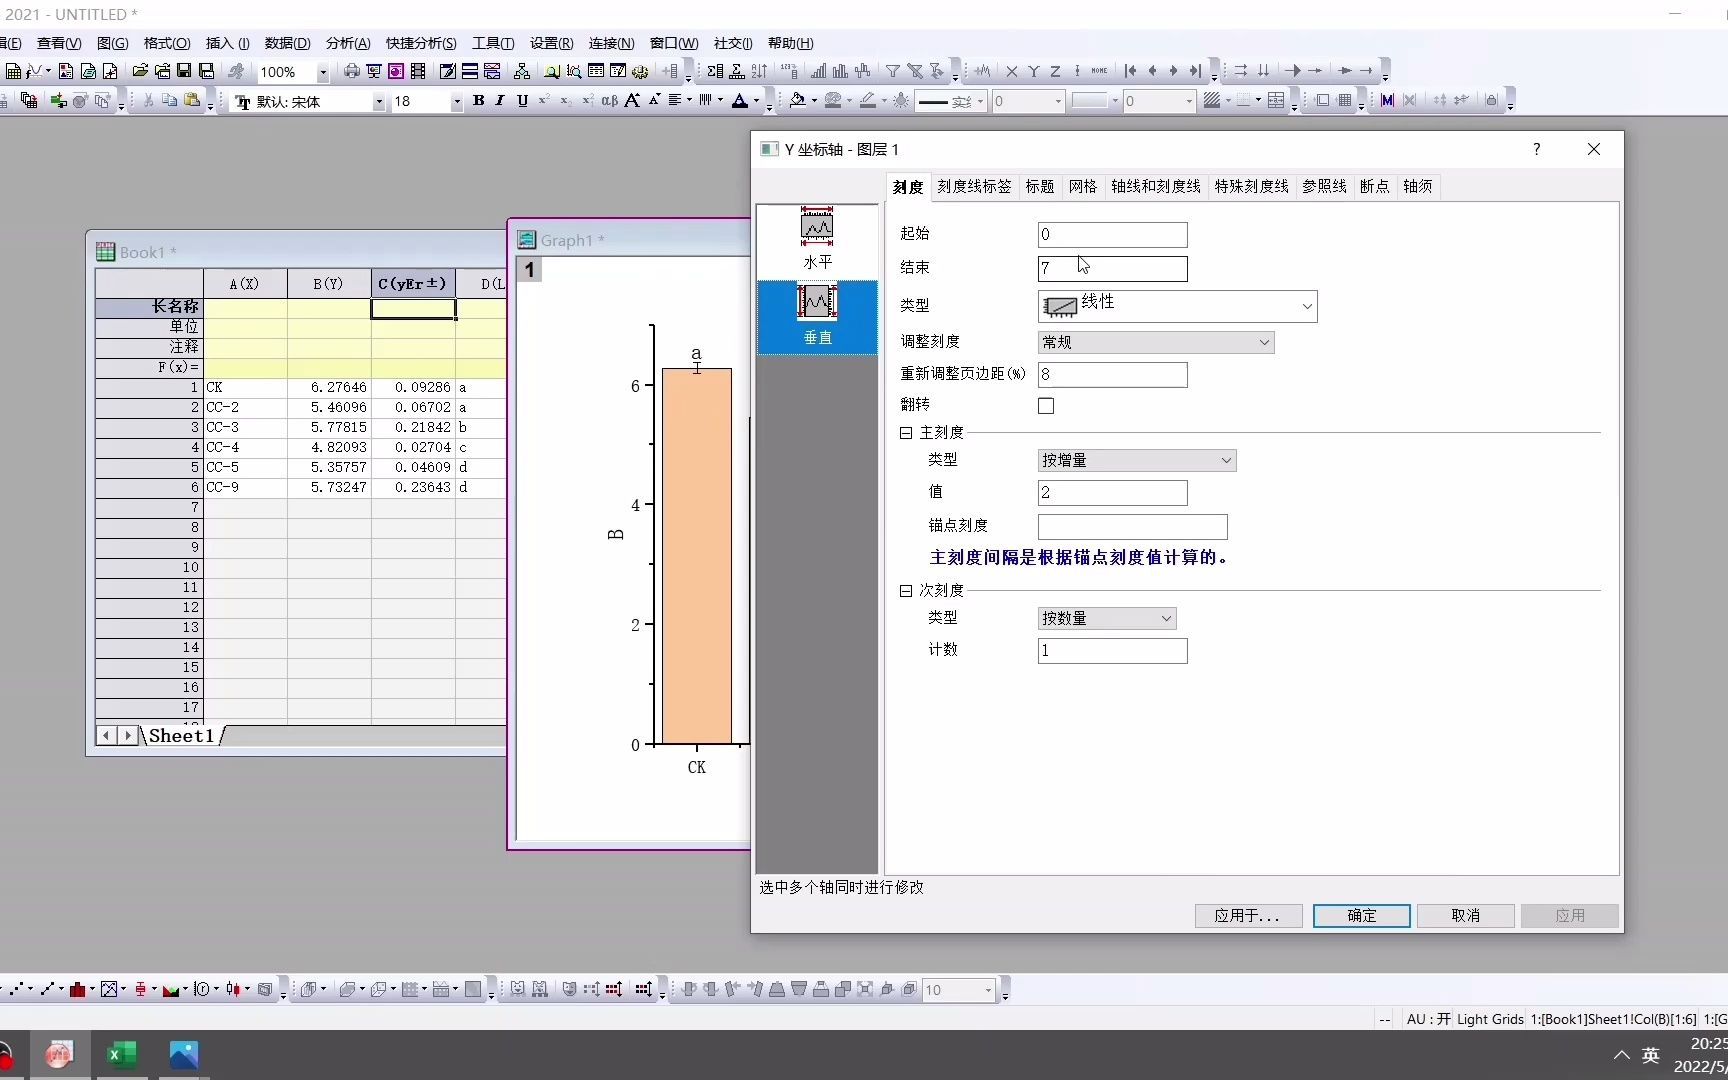1728x1080 pixels.
Task: Collapse the Major Ticks (主刻度) section
Action: click(x=906, y=433)
